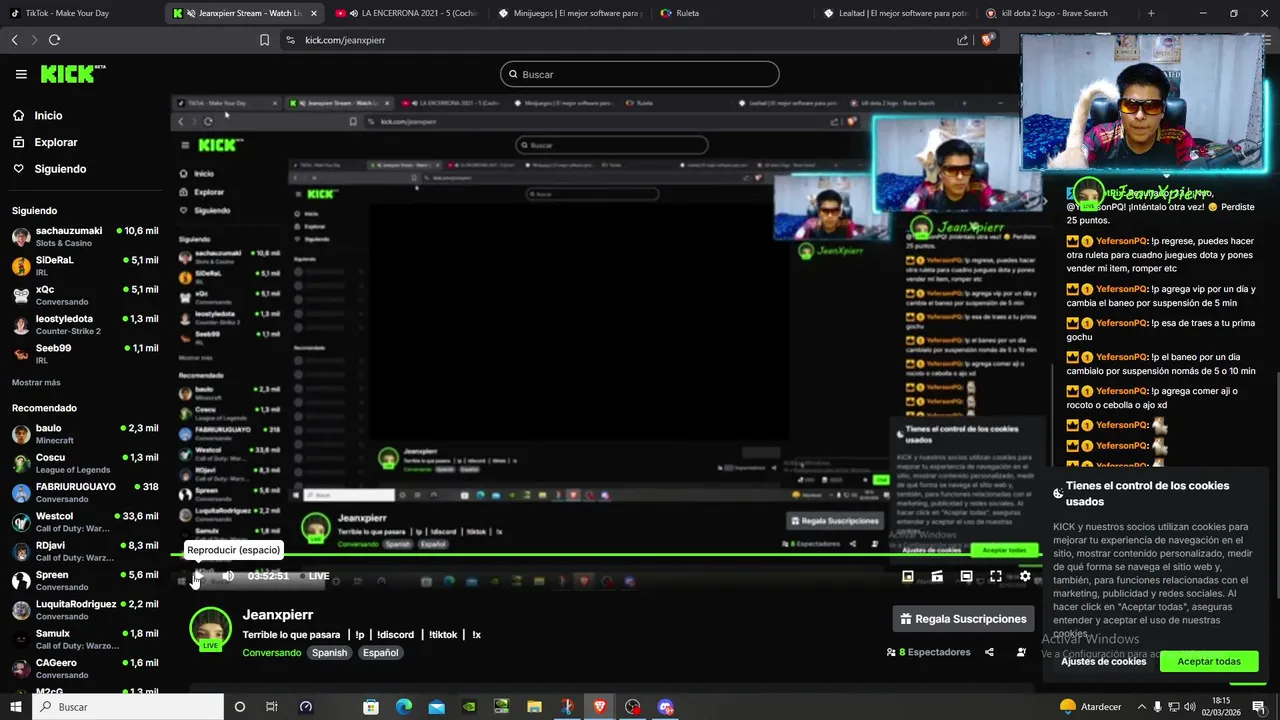Open Windows Start menu
This screenshot has height=720, width=1280.
click(x=15, y=707)
